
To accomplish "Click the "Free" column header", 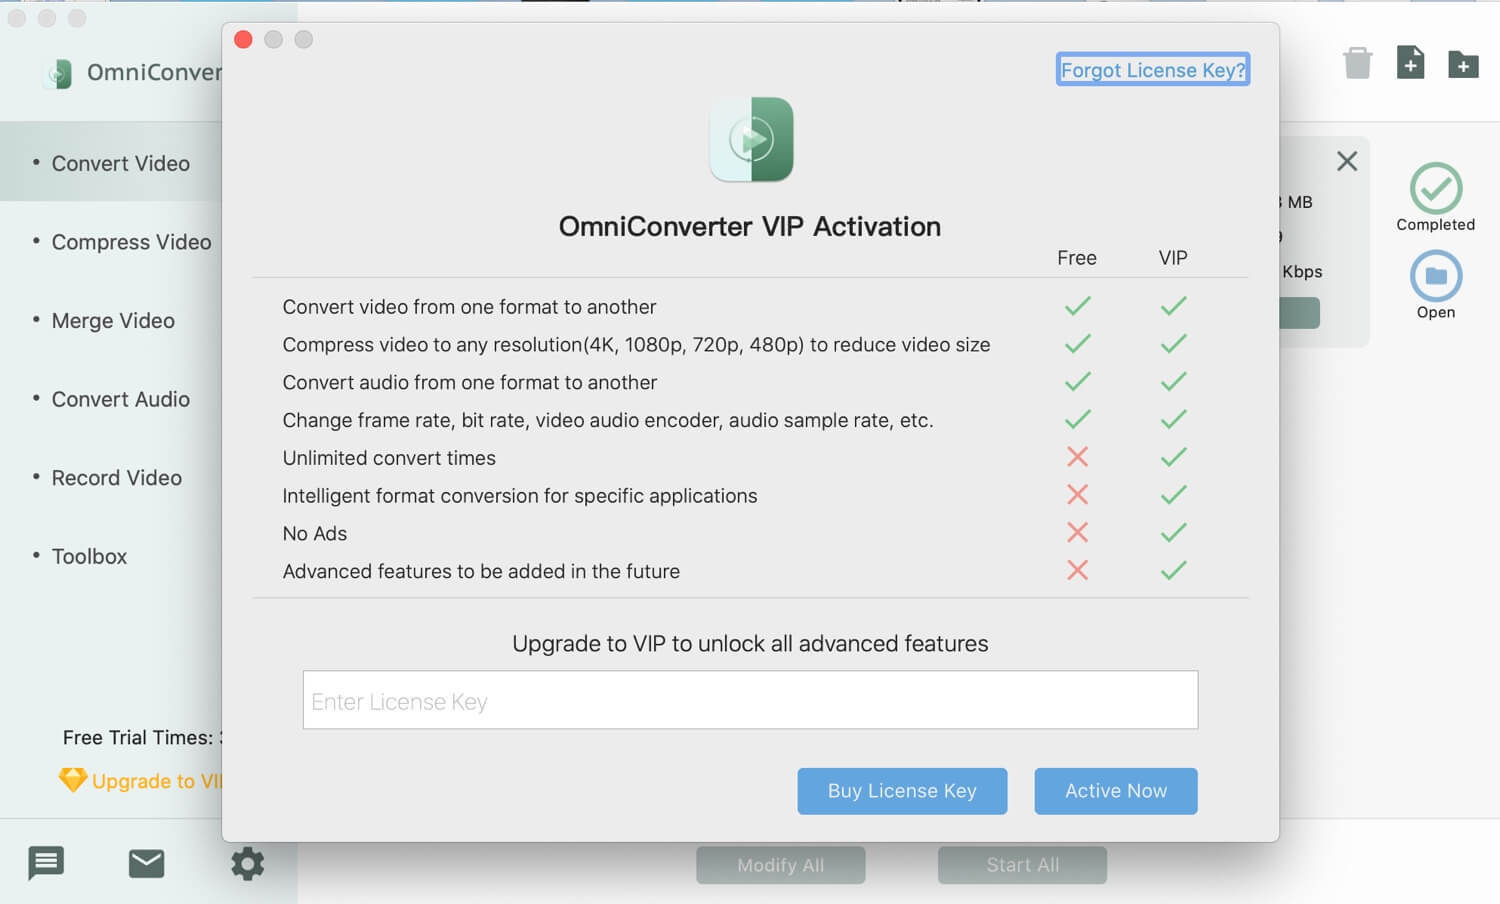I will click(x=1077, y=258).
